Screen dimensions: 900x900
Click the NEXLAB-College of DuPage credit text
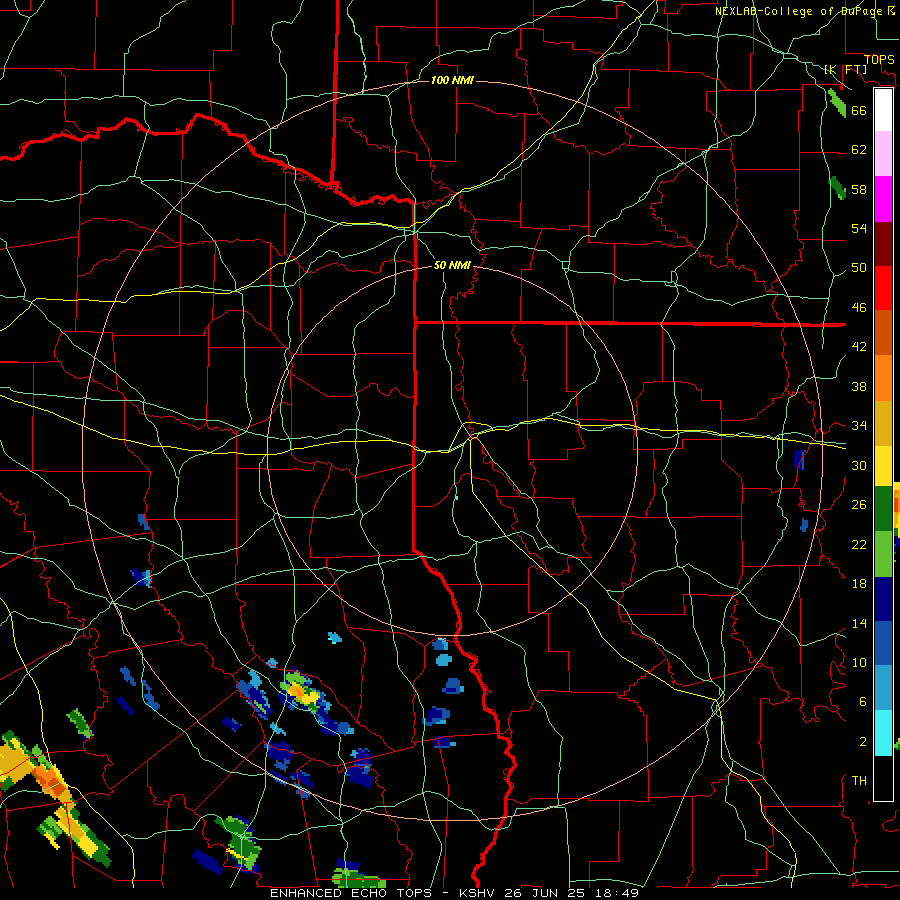(x=805, y=11)
